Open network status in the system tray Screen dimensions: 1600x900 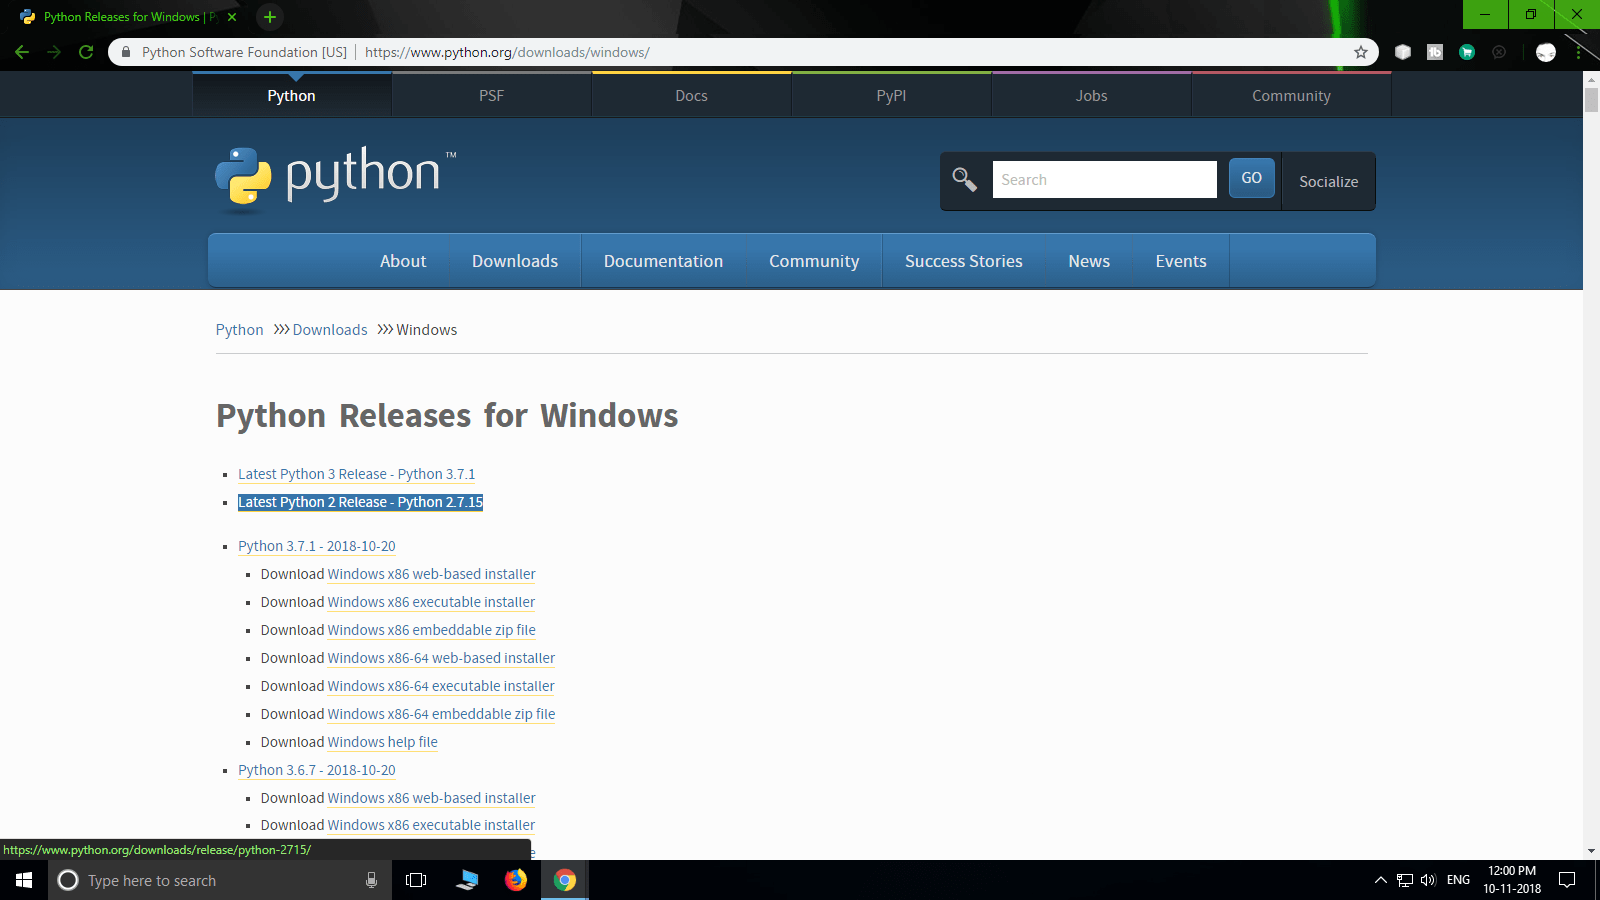[1405, 880]
